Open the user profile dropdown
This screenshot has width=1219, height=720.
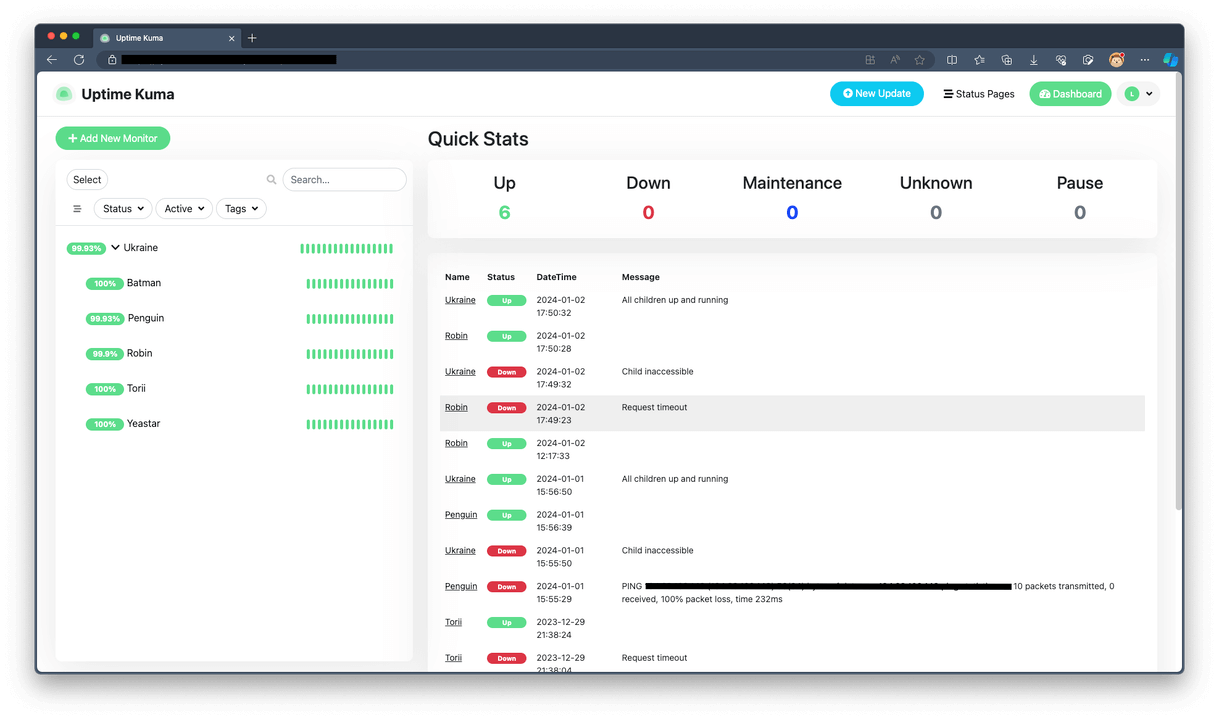1139,94
